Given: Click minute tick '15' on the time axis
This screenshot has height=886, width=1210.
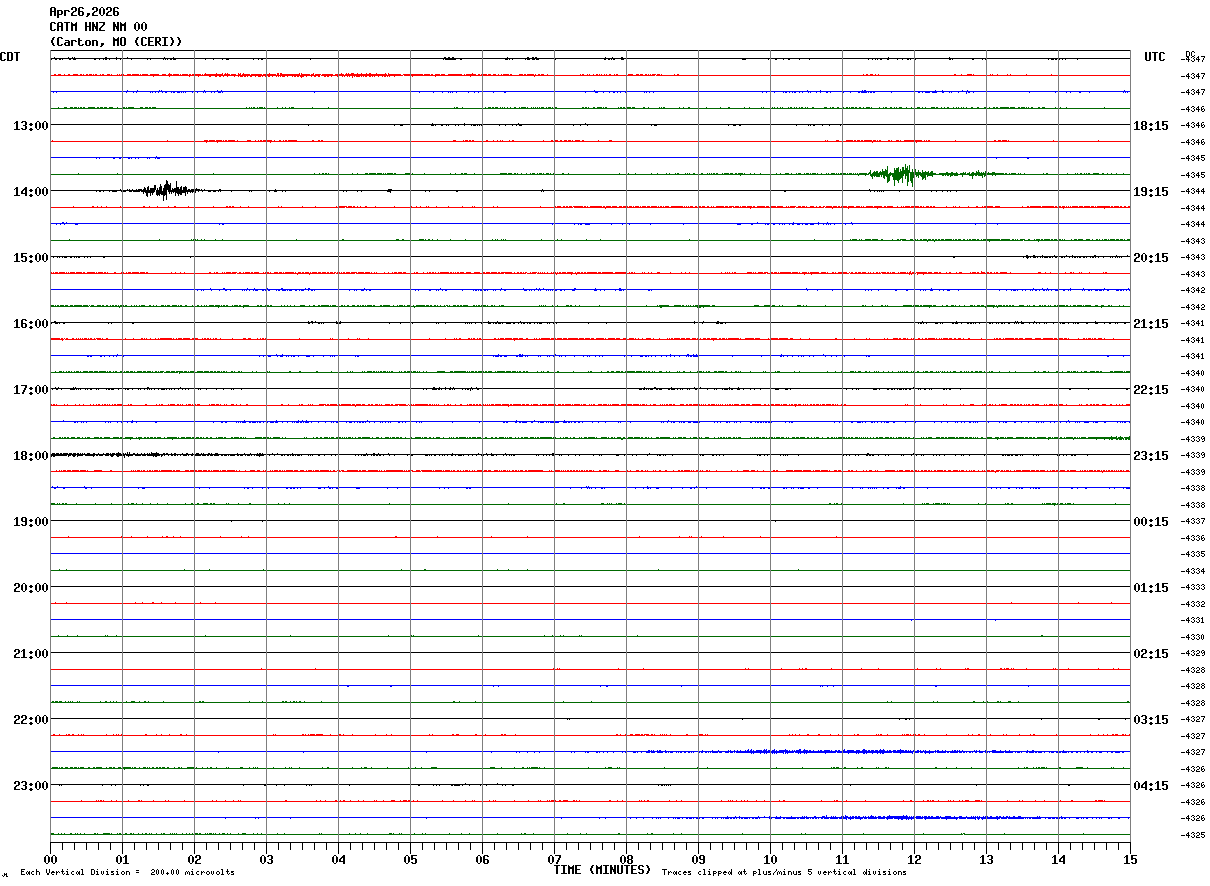Looking at the screenshot, I should [1130, 859].
